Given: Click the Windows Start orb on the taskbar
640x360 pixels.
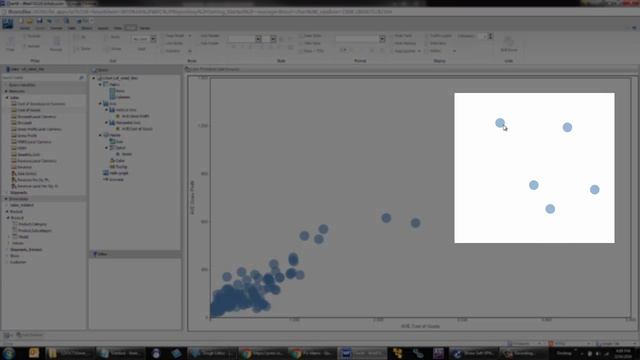Looking at the screenshot, I should click(x=9, y=353).
